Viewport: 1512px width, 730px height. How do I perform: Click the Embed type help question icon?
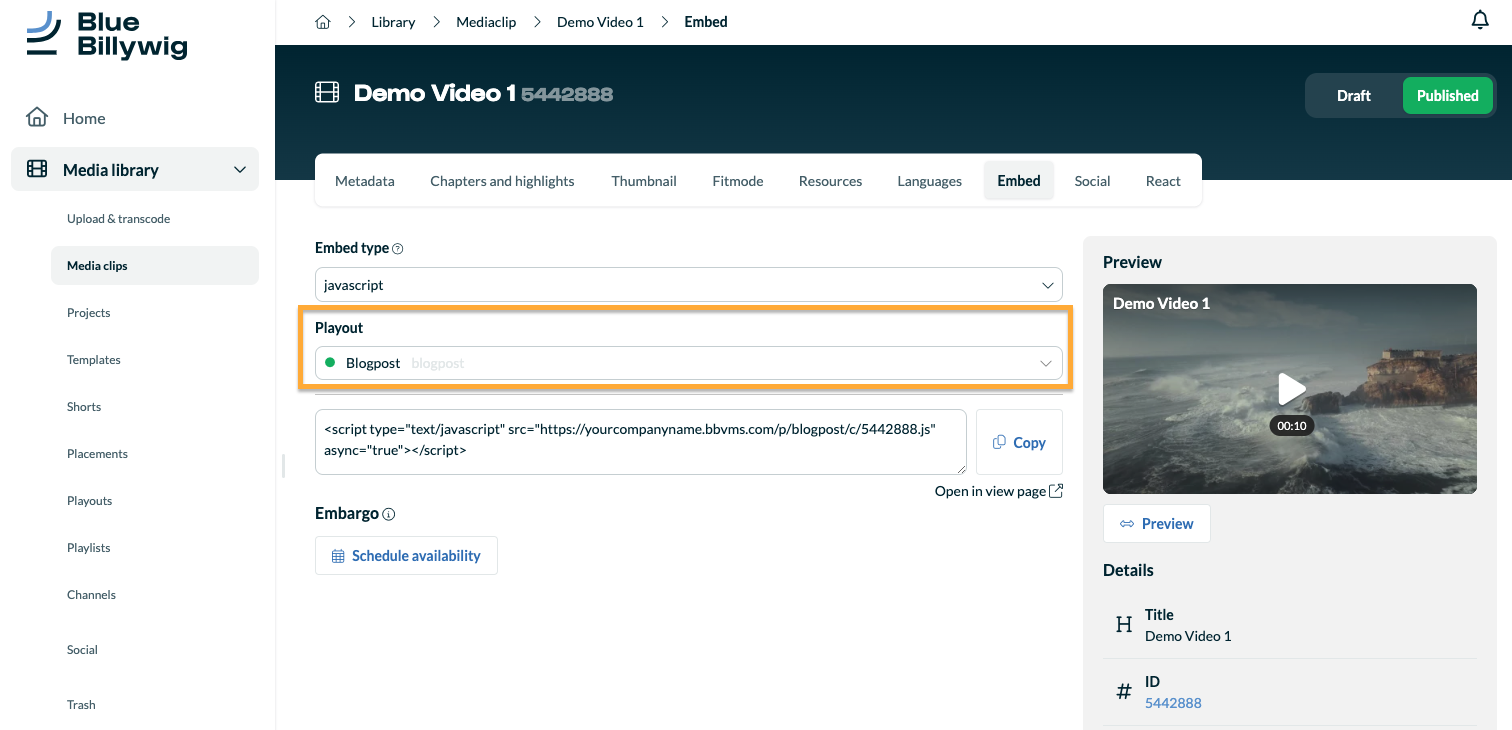point(398,248)
